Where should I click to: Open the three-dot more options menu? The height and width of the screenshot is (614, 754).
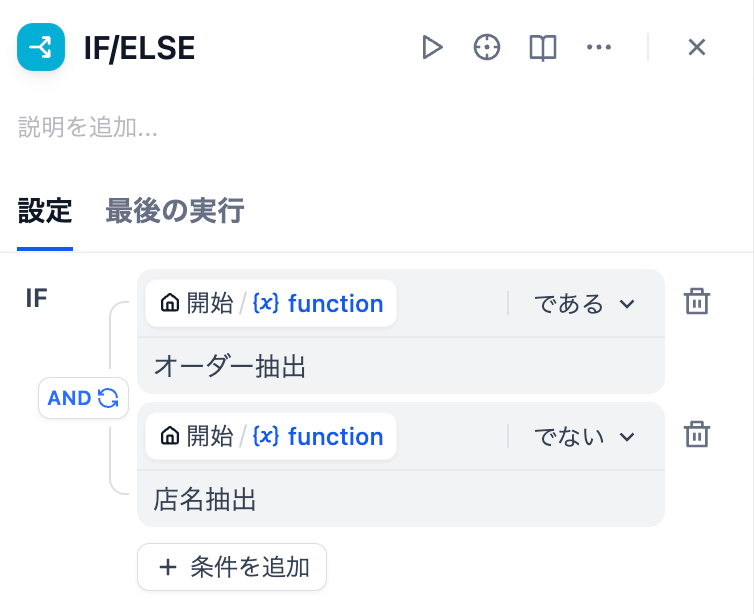[x=599, y=47]
